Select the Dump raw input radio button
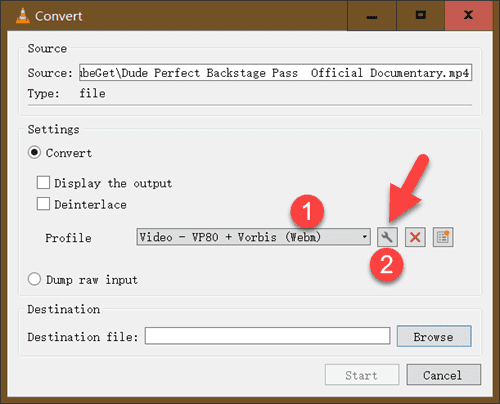Viewport: 500px width, 404px height. coord(34,279)
